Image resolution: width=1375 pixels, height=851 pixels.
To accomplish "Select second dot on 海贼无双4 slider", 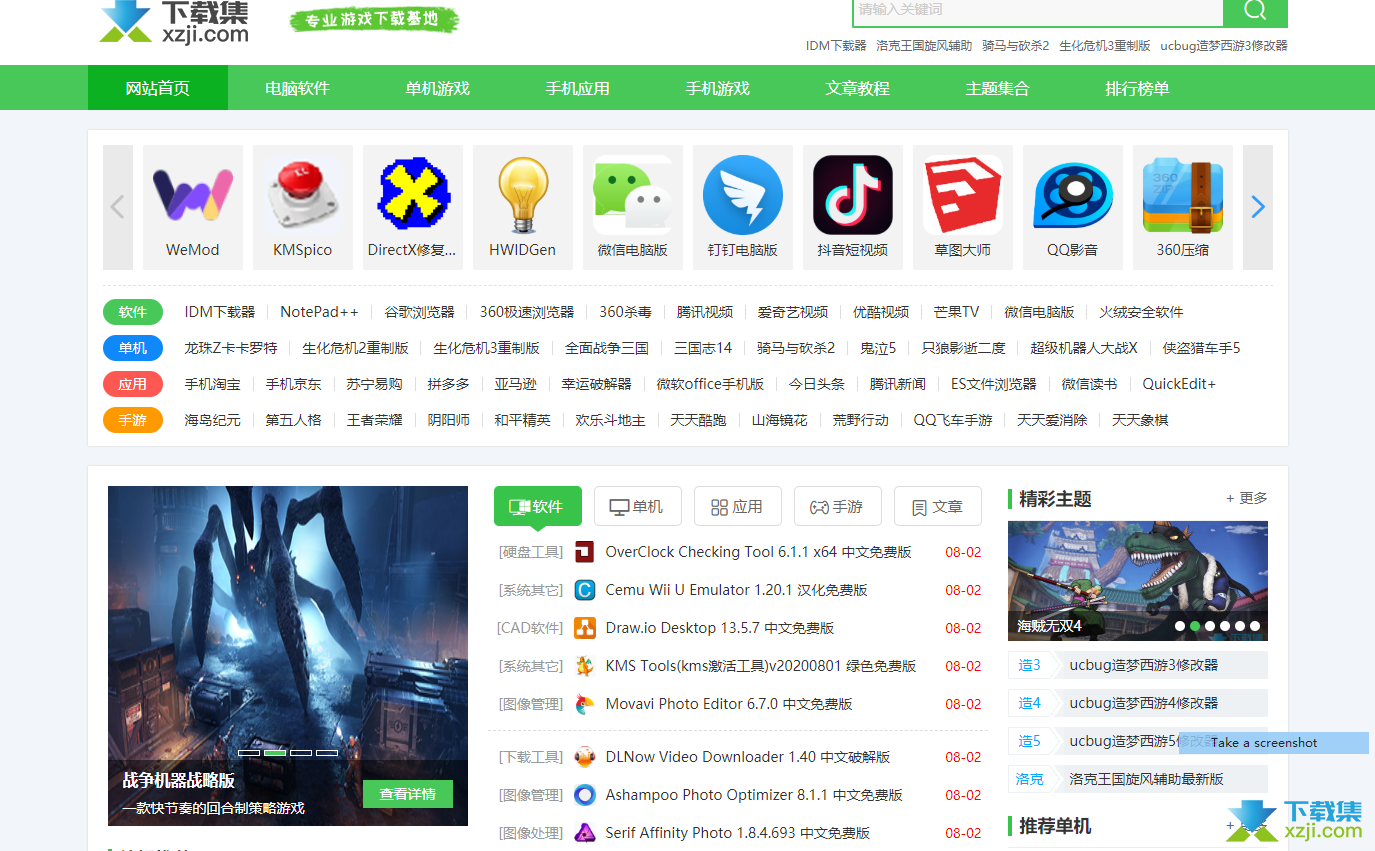I will point(1195,626).
